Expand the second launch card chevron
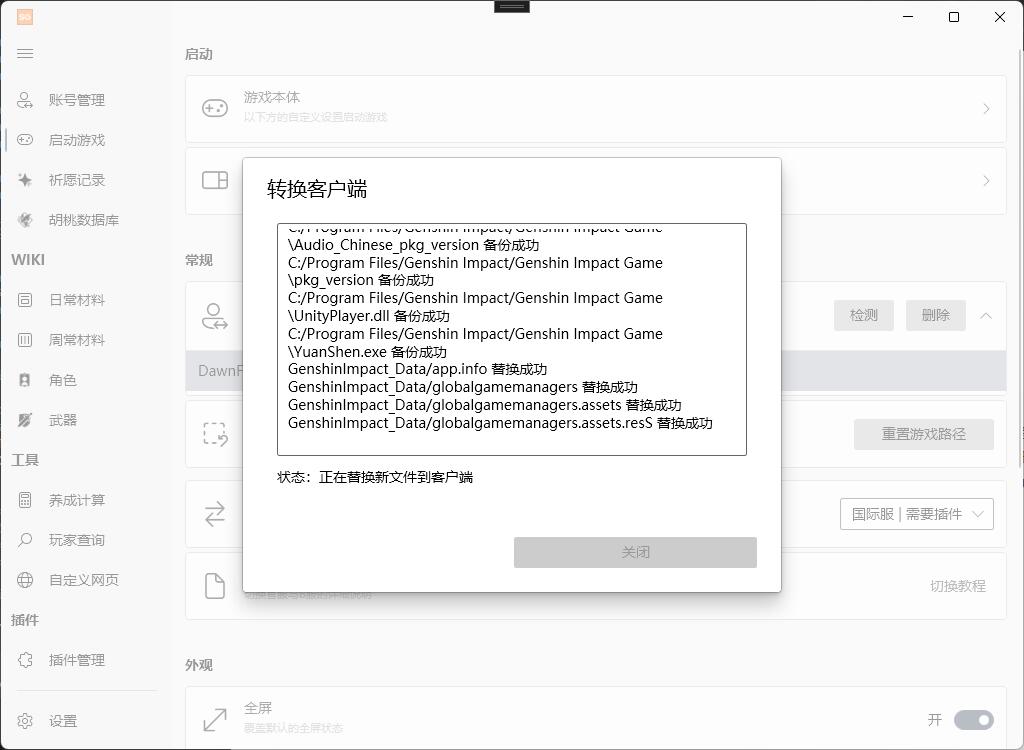 tap(986, 180)
